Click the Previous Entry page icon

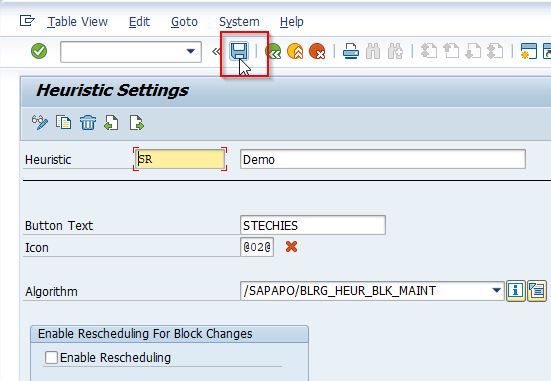point(111,123)
